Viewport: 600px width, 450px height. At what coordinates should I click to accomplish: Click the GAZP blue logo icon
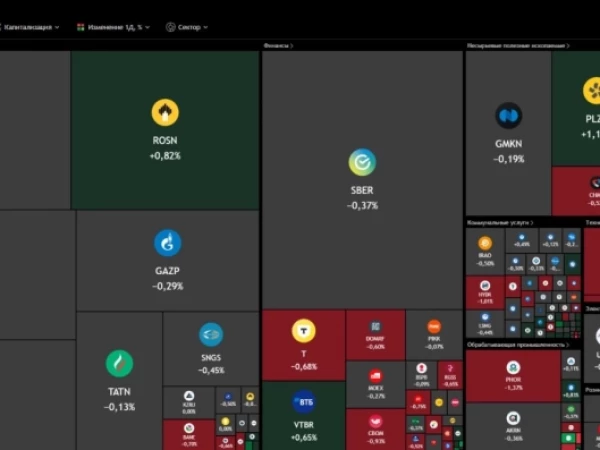(168, 243)
